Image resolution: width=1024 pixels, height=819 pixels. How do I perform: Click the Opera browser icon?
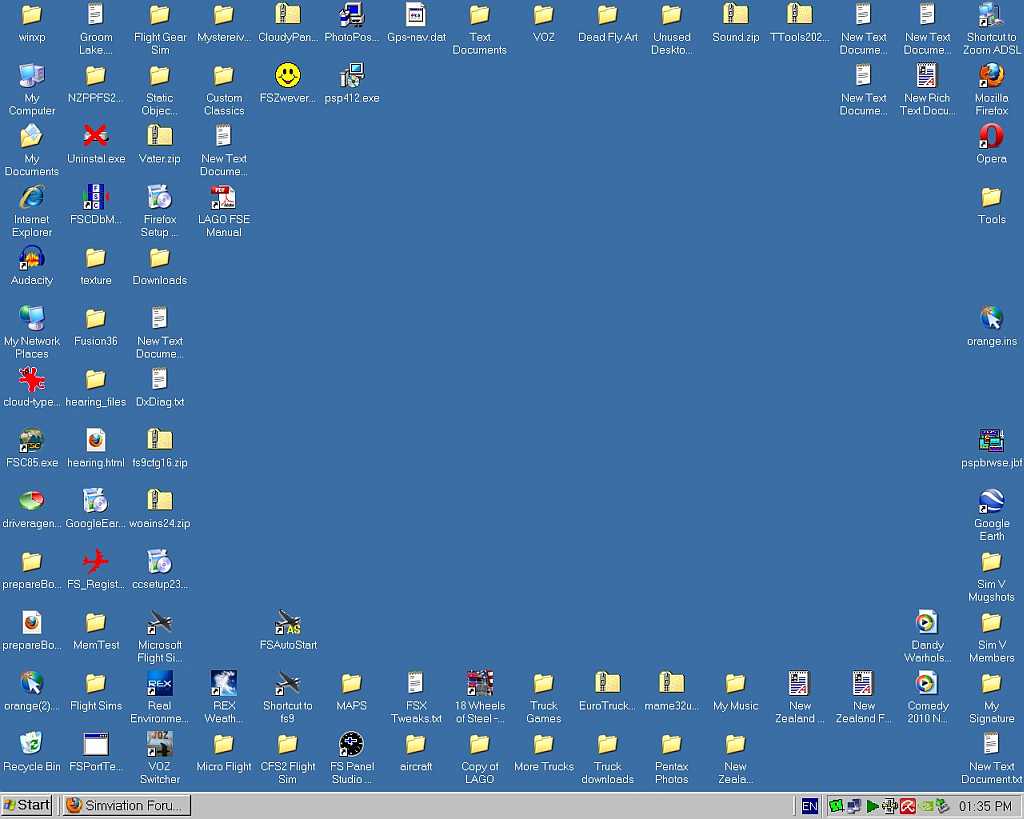coord(991,136)
